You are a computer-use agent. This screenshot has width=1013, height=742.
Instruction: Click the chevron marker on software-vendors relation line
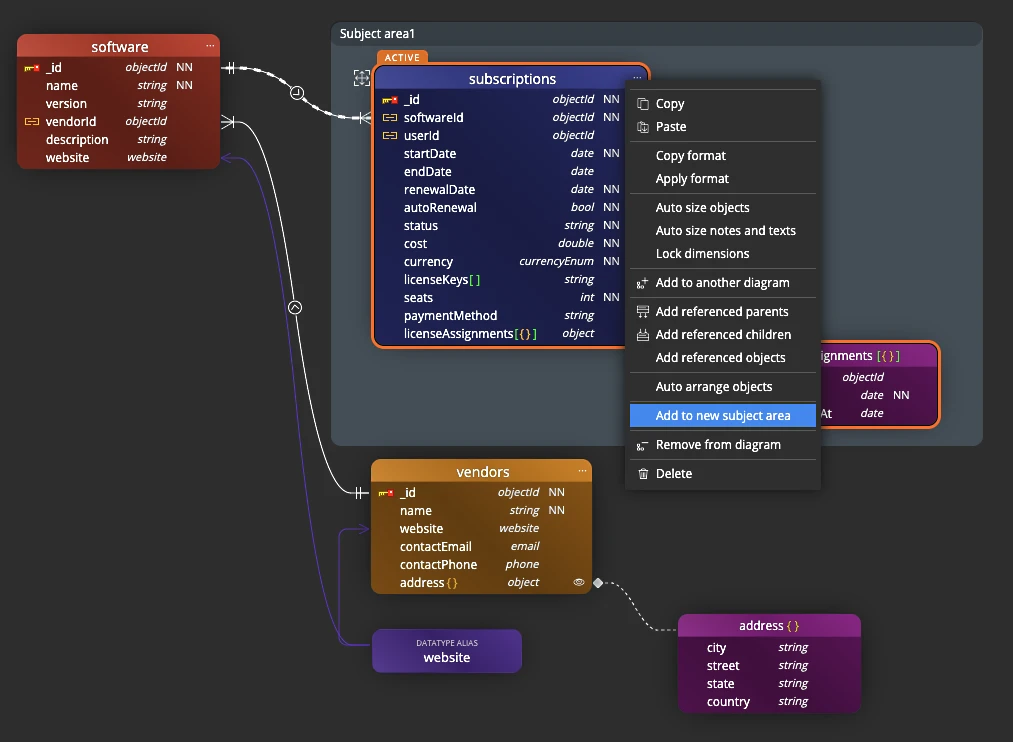tap(295, 308)
